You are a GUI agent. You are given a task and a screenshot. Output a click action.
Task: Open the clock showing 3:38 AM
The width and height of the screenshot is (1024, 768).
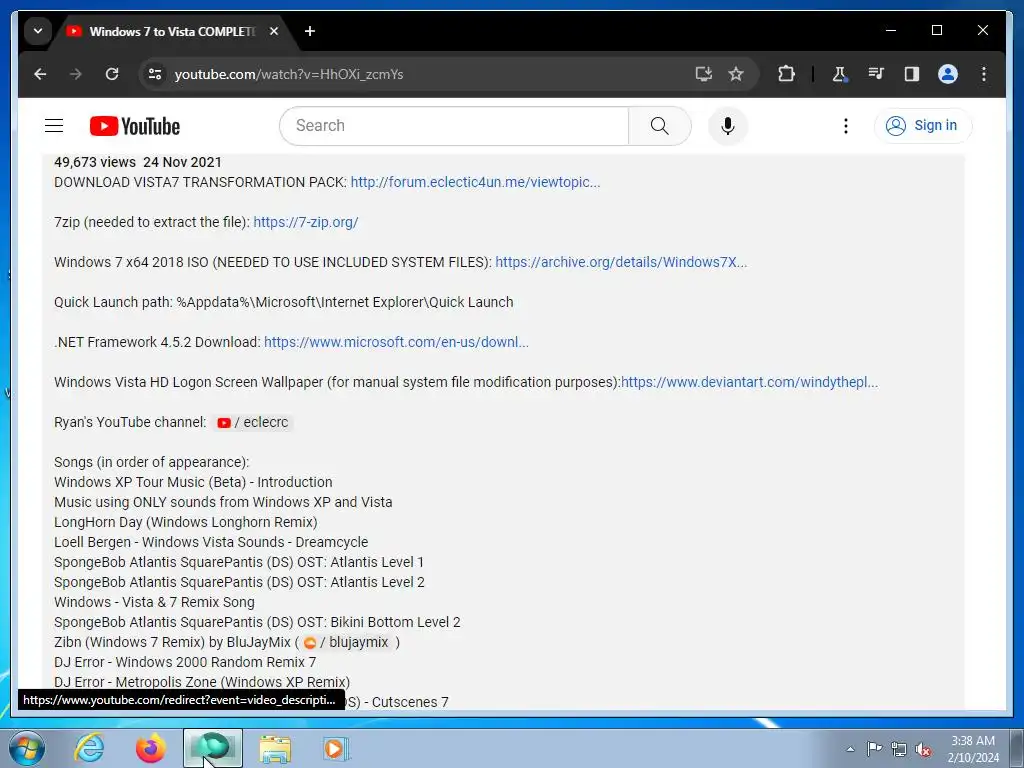pyautogui.click(x=973, y=749)
